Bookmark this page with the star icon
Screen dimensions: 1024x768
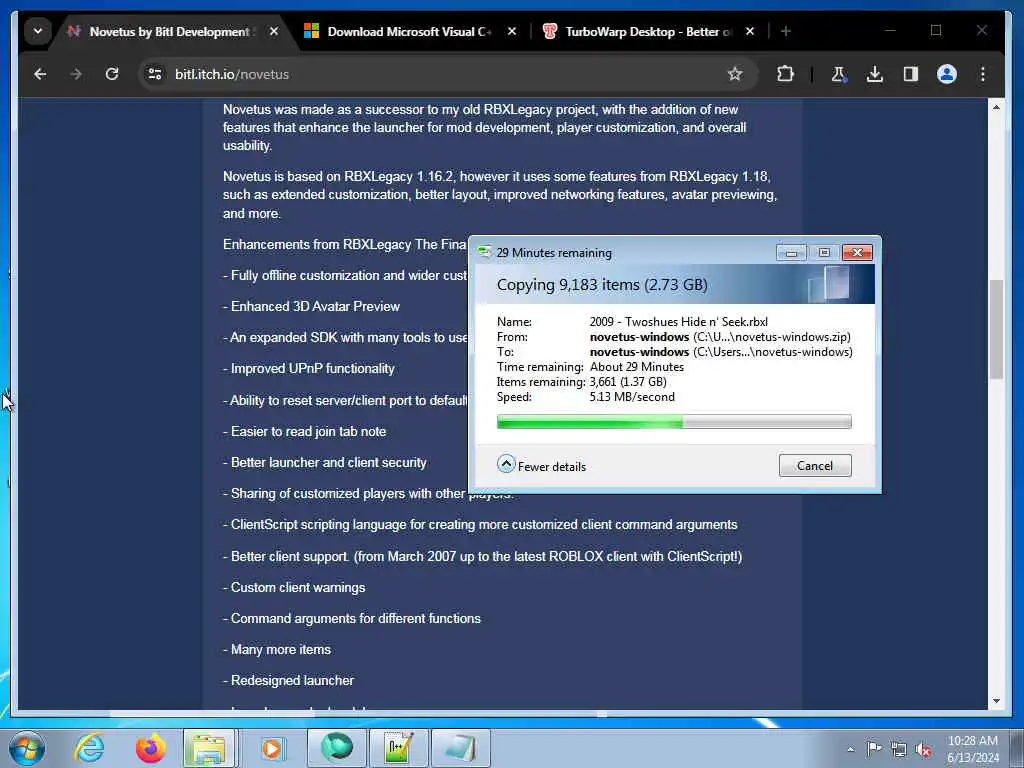point(735,74)
